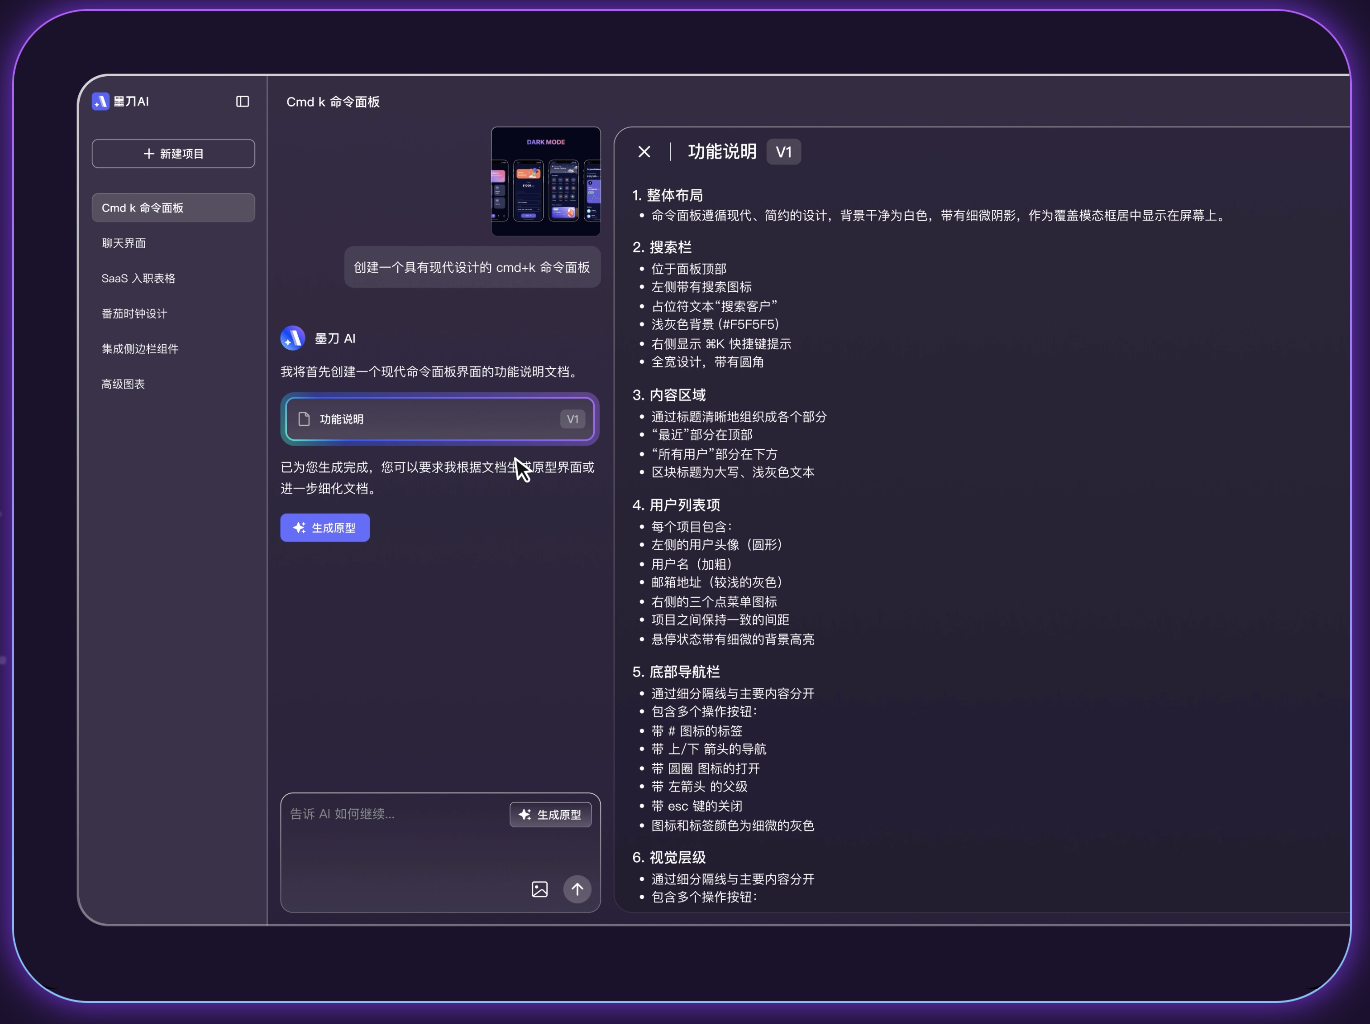Click the image upload icon in input box
This screenshot has height=1024, width=1370.
539,889
